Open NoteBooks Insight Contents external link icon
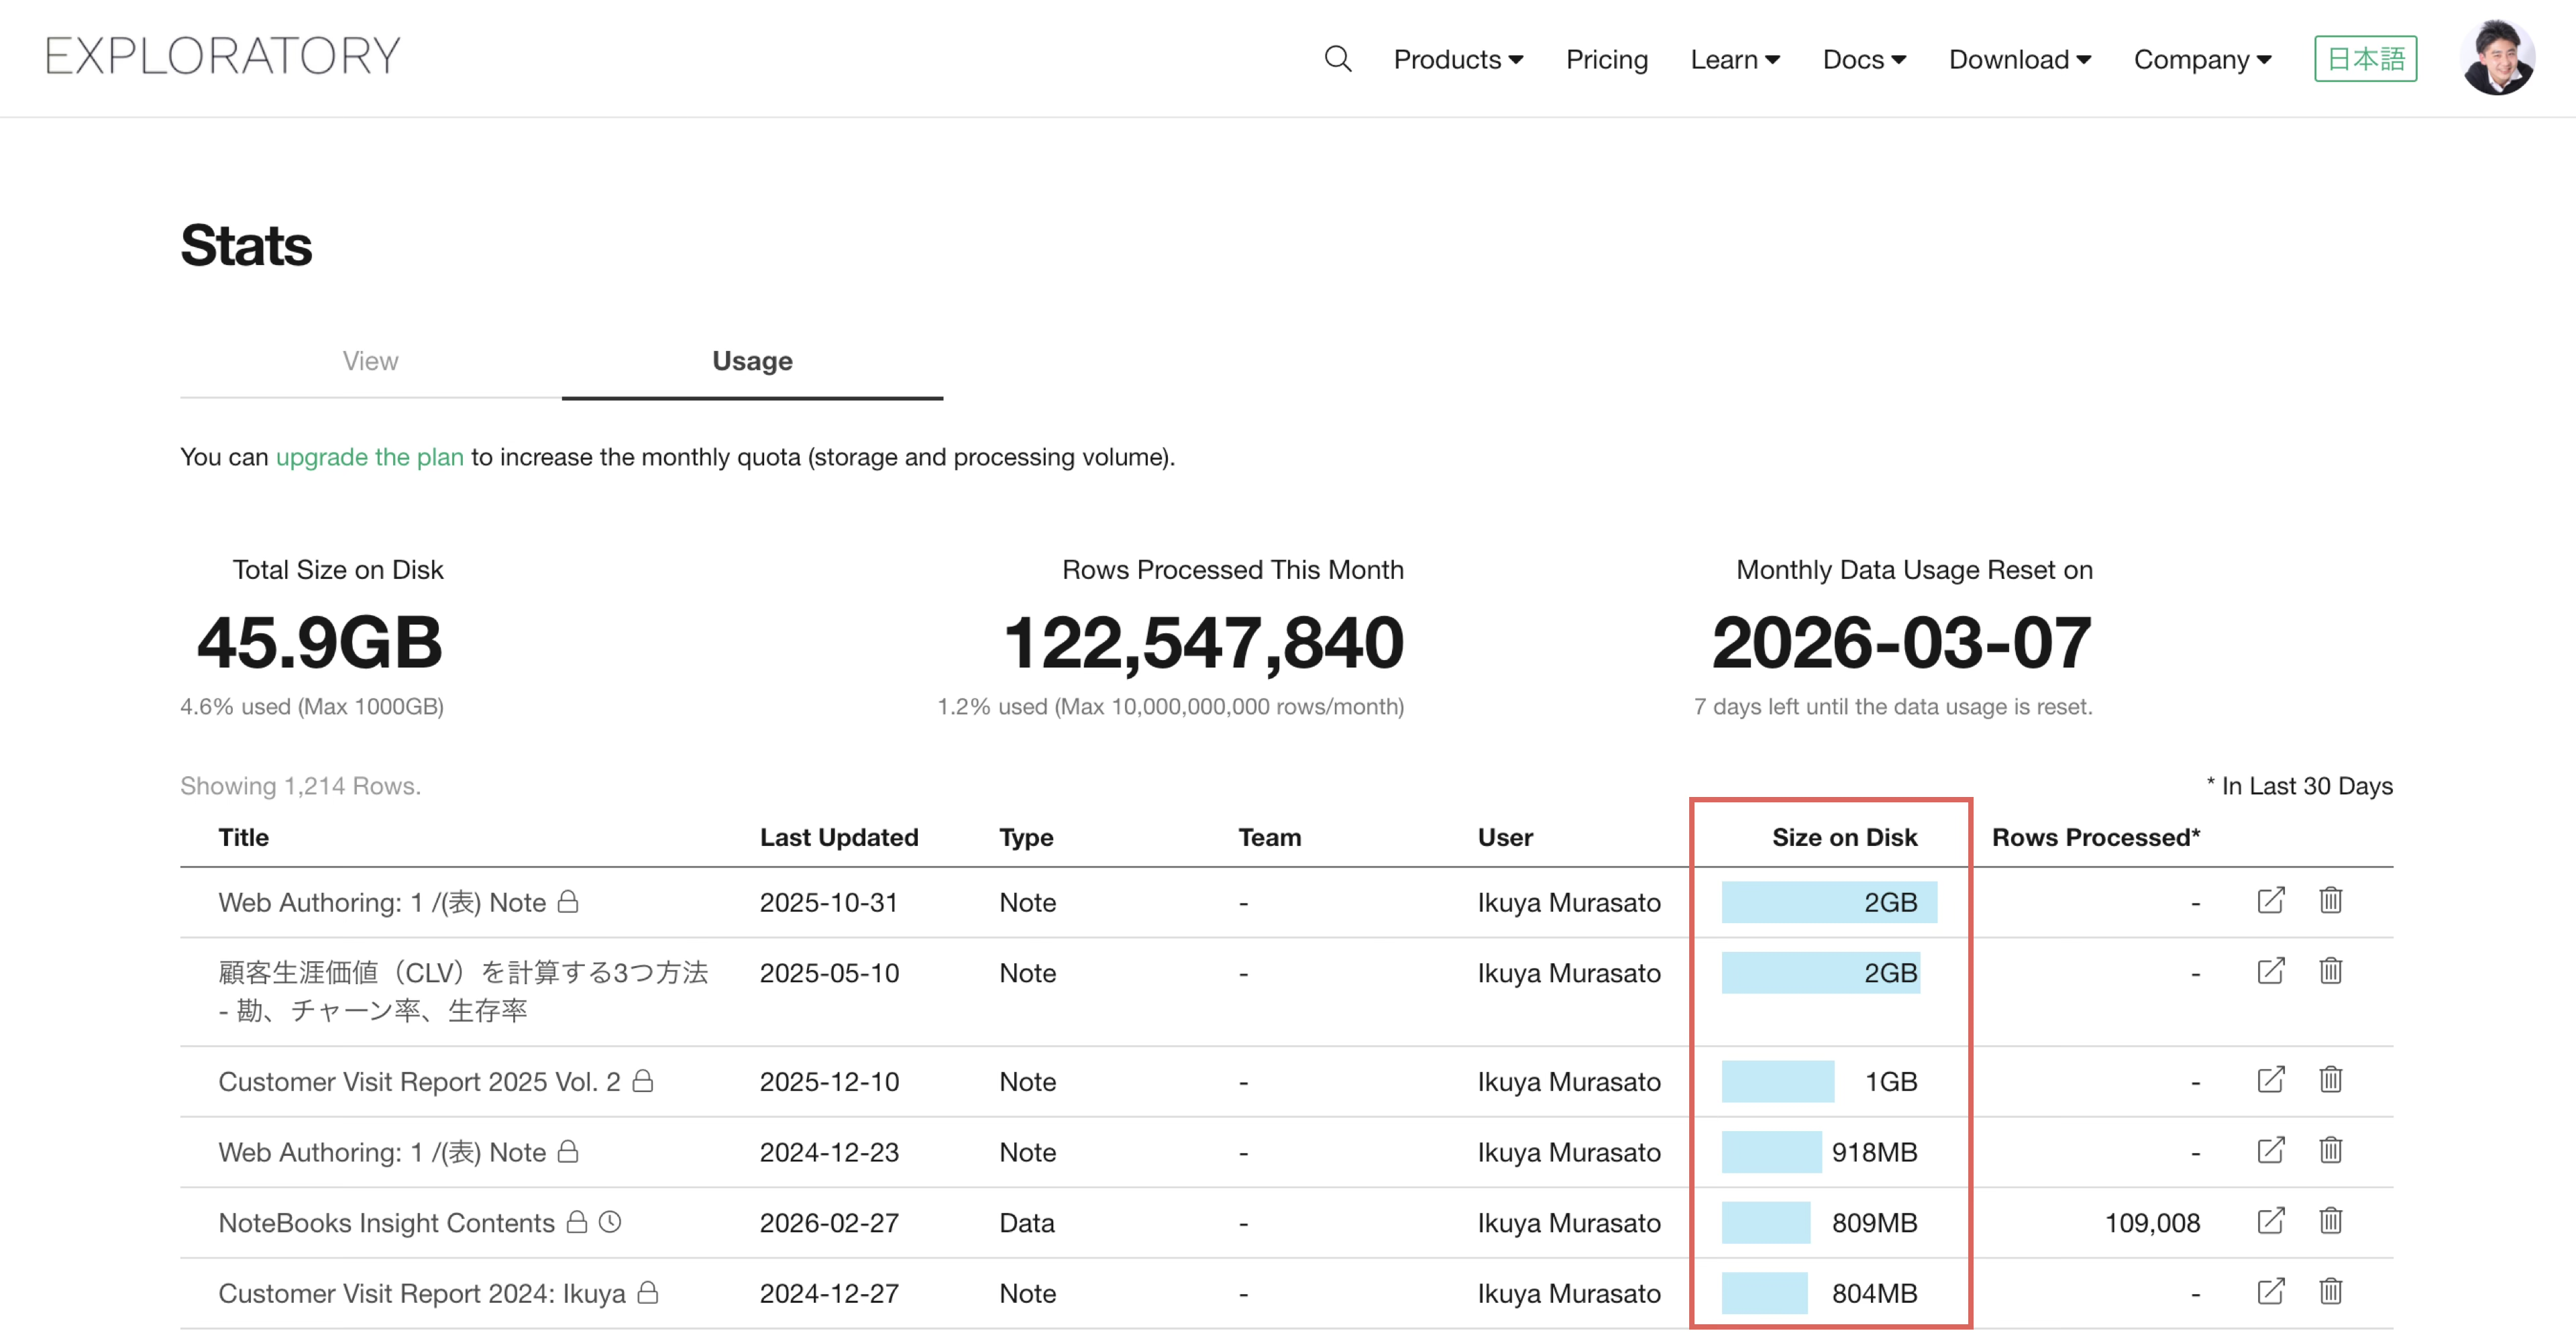This screenshot has height=1339, width=2576. pyautogui.click(x=2270, y=1221)
